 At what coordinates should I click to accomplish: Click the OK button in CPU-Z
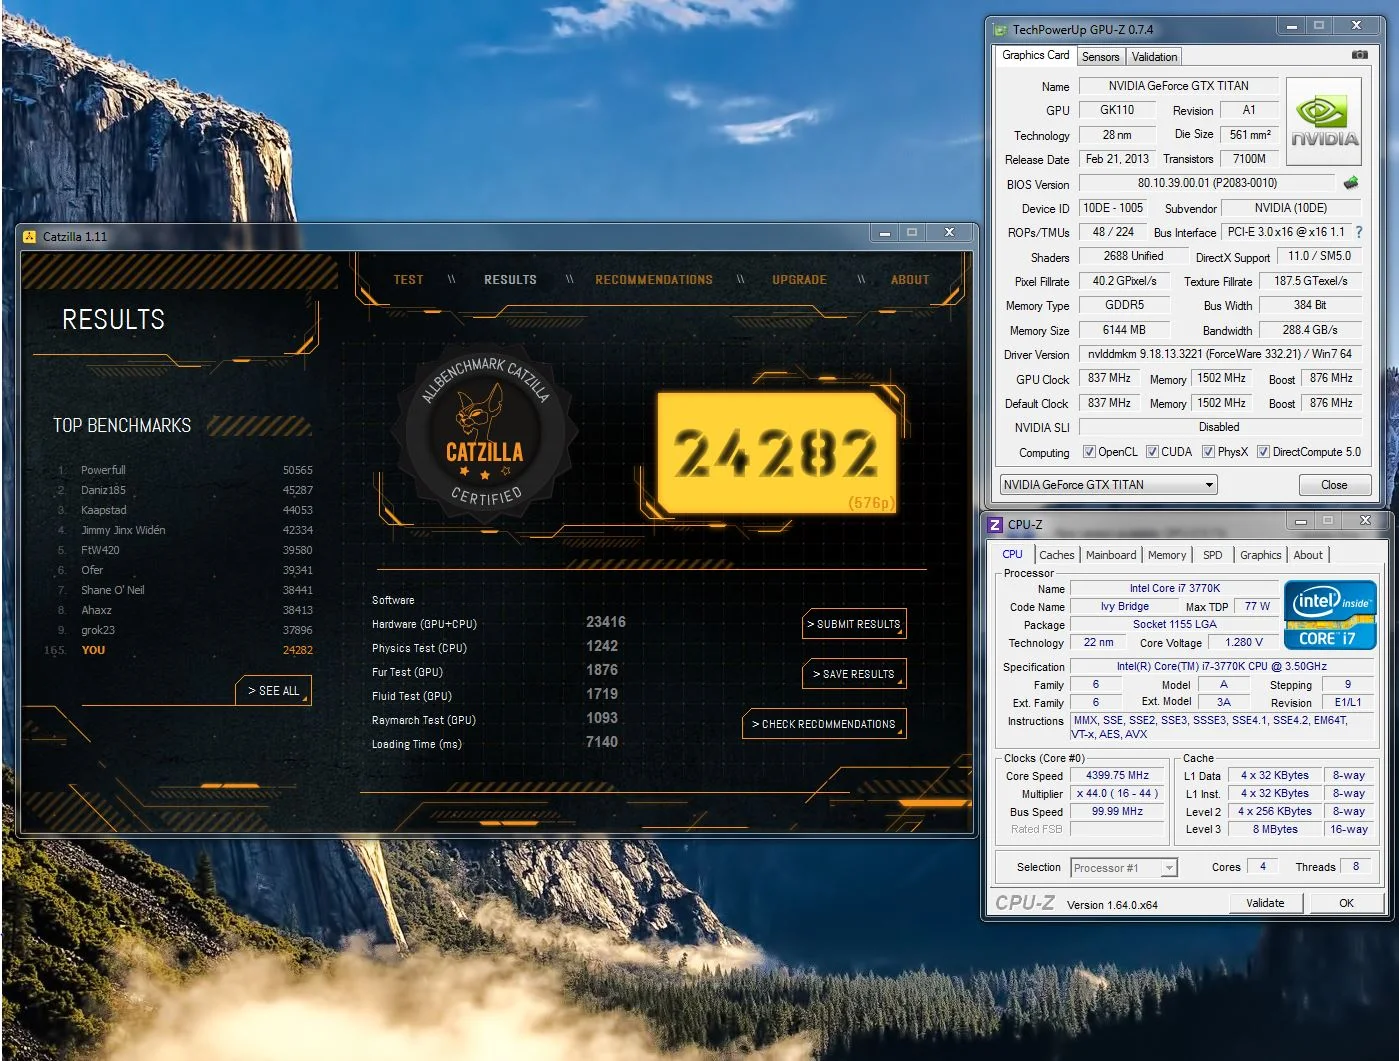(x=1346, y=903)
